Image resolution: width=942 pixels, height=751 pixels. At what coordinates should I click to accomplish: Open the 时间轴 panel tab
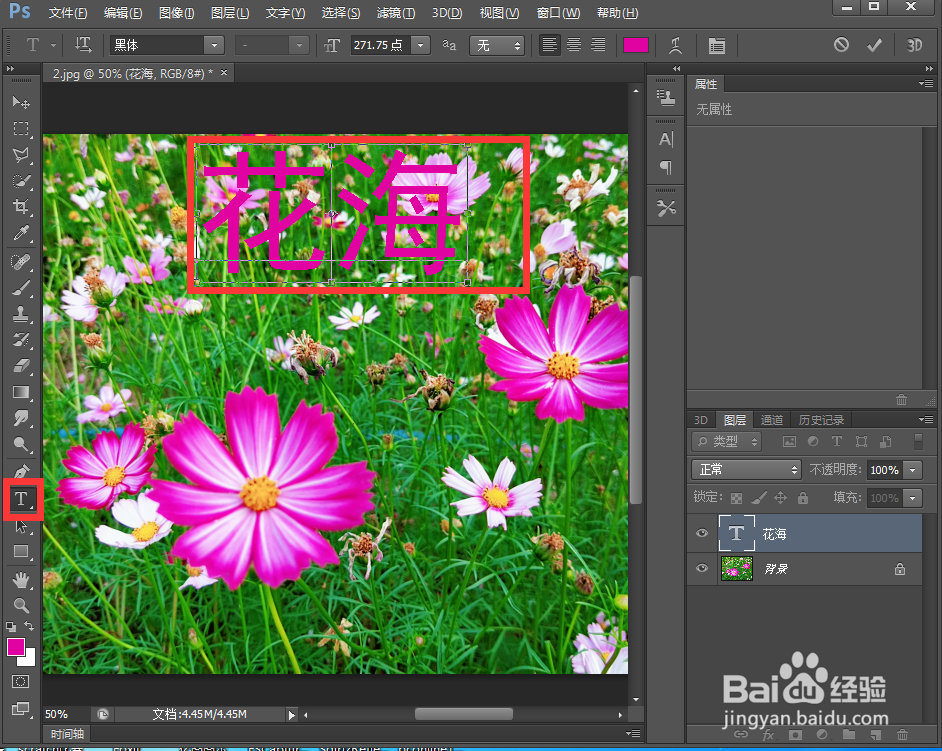pos(67,734)
